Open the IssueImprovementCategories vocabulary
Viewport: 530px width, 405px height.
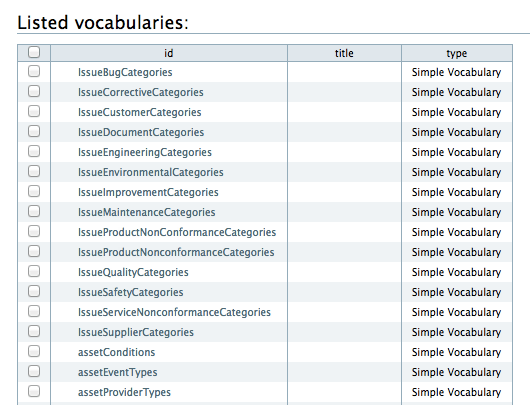148,192
